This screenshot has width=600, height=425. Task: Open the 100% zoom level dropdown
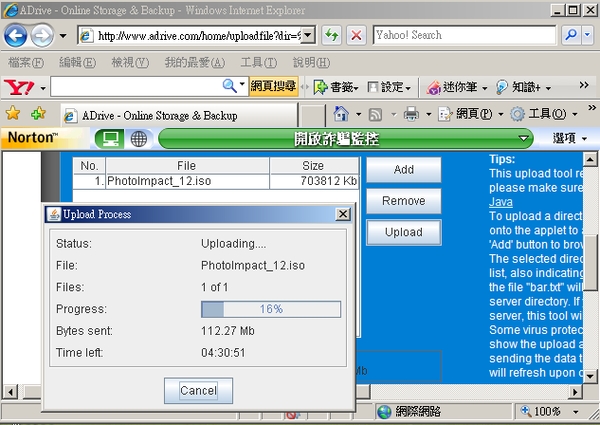(x=576, y=412)
